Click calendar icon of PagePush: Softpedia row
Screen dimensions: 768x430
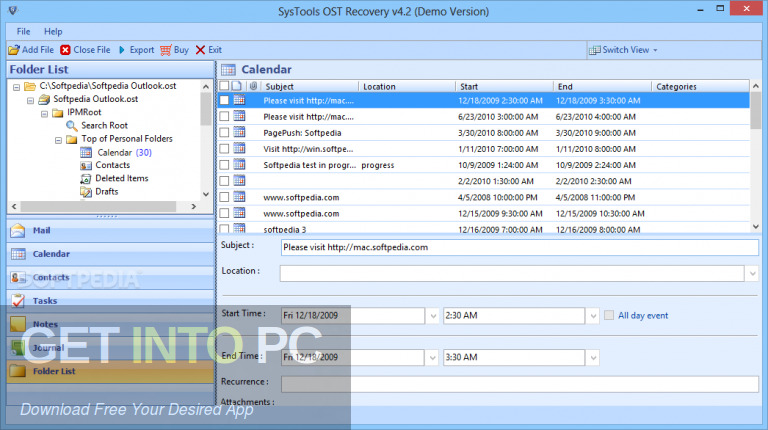(x=240, y=132)
